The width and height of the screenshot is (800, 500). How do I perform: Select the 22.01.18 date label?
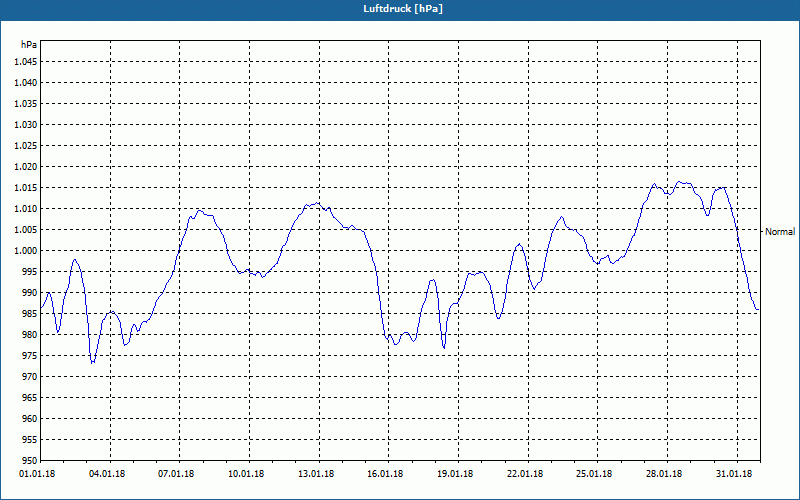525,474
